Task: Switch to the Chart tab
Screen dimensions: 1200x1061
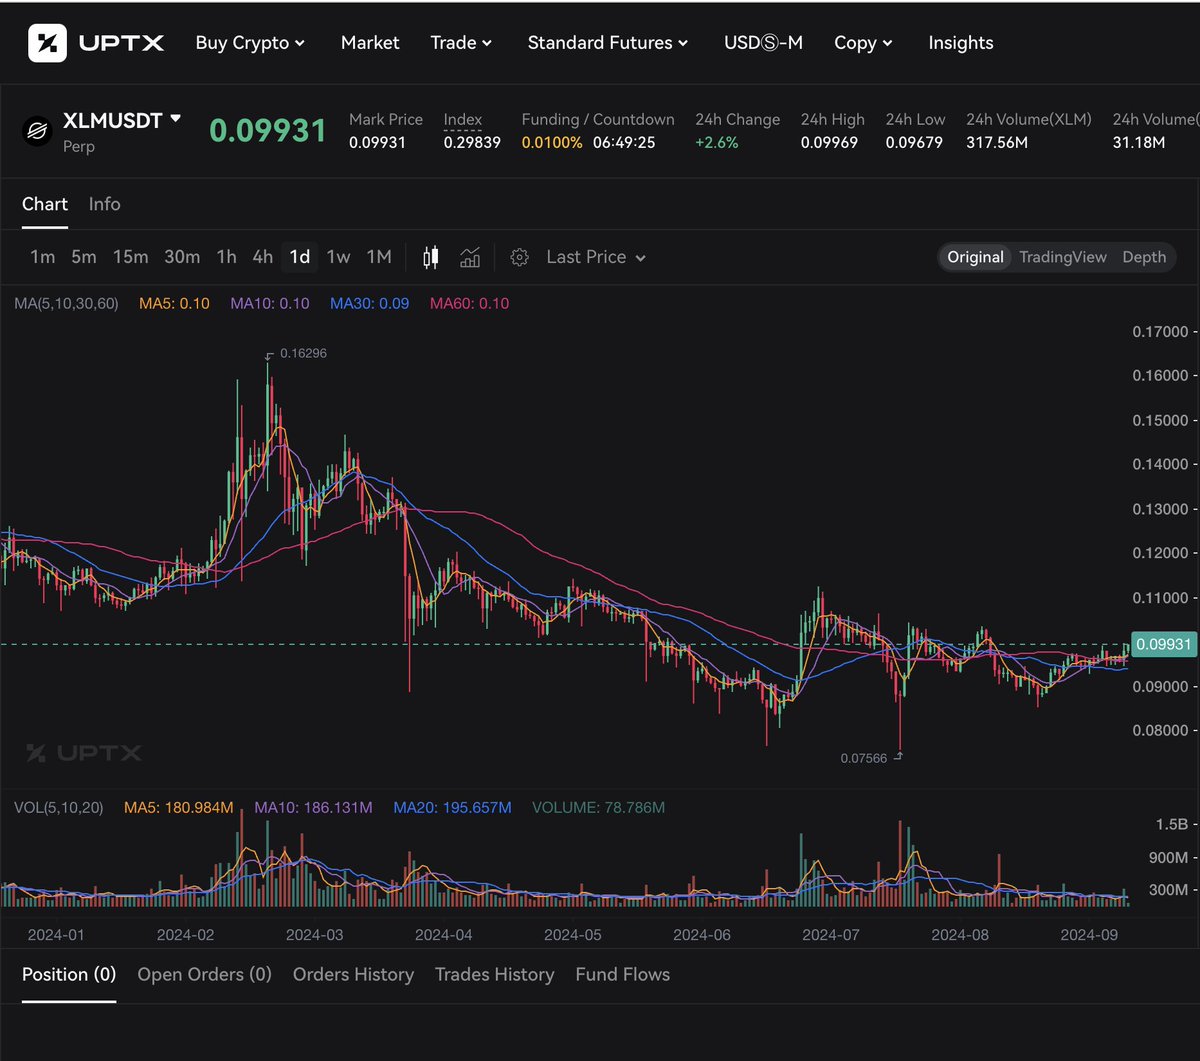Action: 45,204
